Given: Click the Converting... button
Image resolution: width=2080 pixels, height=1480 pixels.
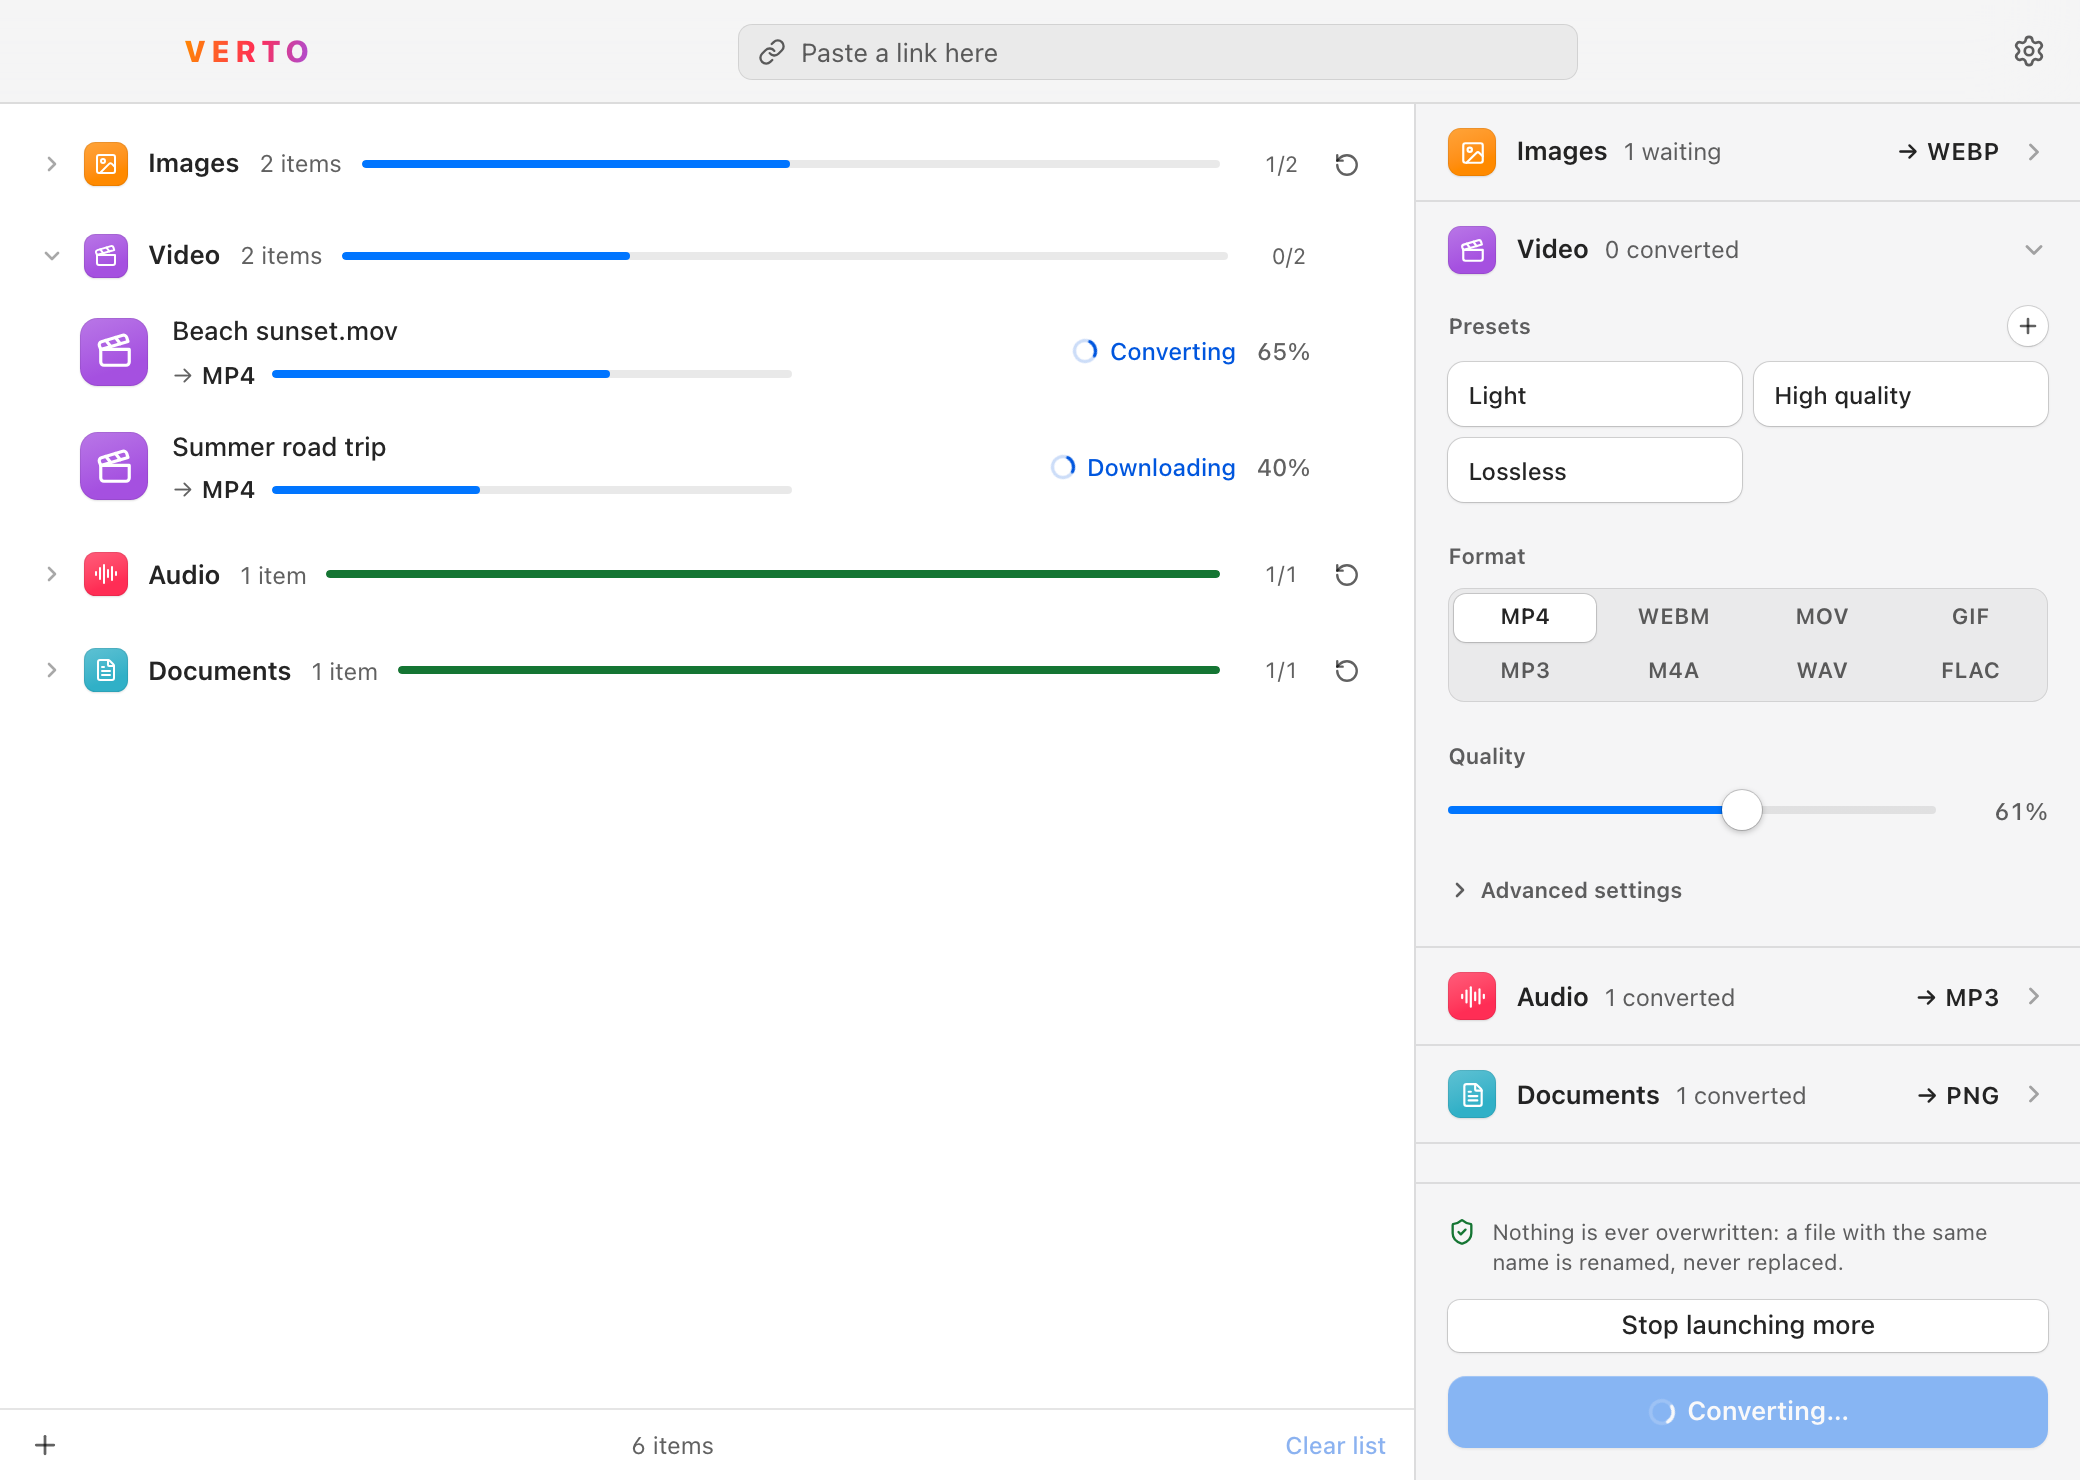Looking at the screenshot, I should pyautogui.click(x=1748, y=1412).
